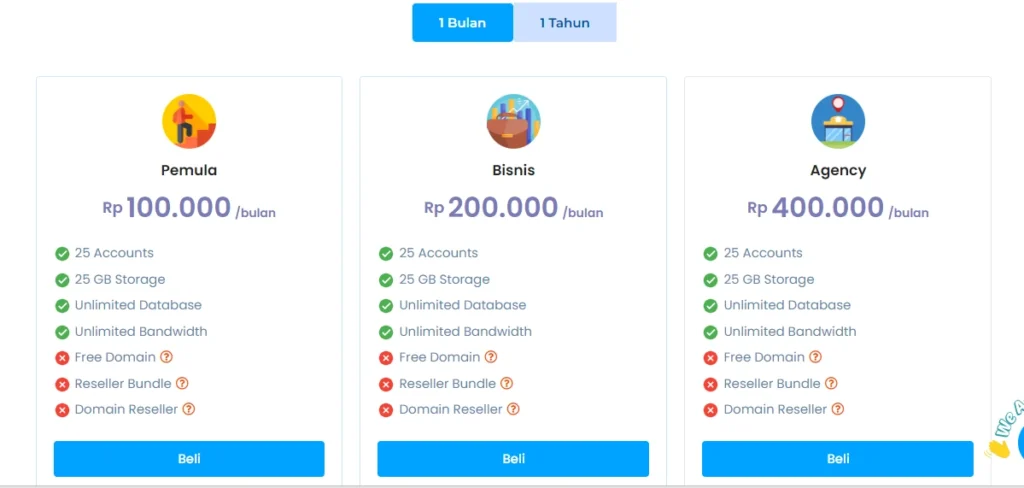Click the Reseller Bundle help icon in Pemula
Viewport: 1024px width, 488px height.
[x=182, y=383]
